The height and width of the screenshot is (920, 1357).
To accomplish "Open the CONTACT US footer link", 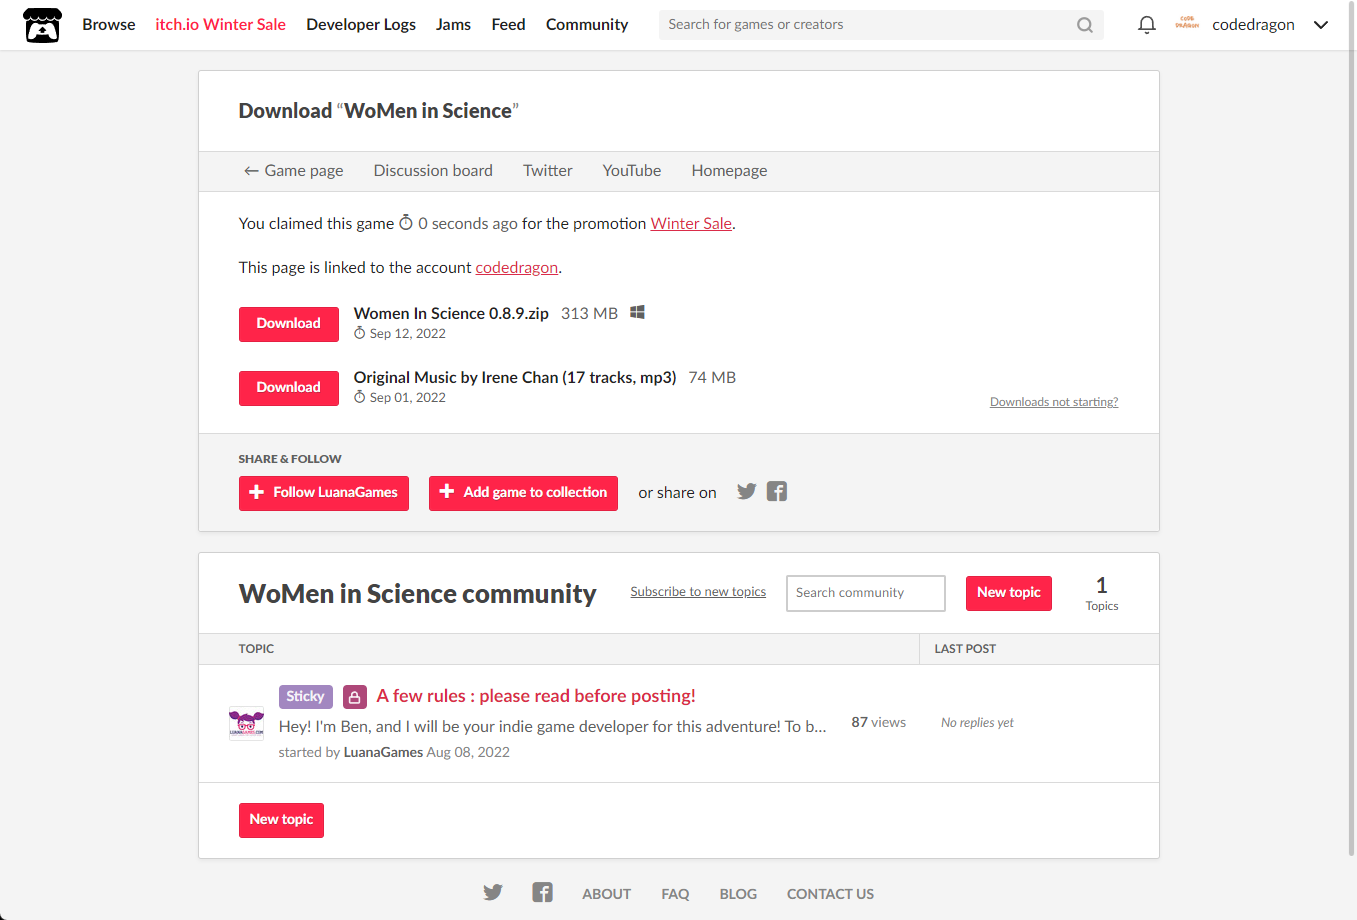I will (830, 894).
